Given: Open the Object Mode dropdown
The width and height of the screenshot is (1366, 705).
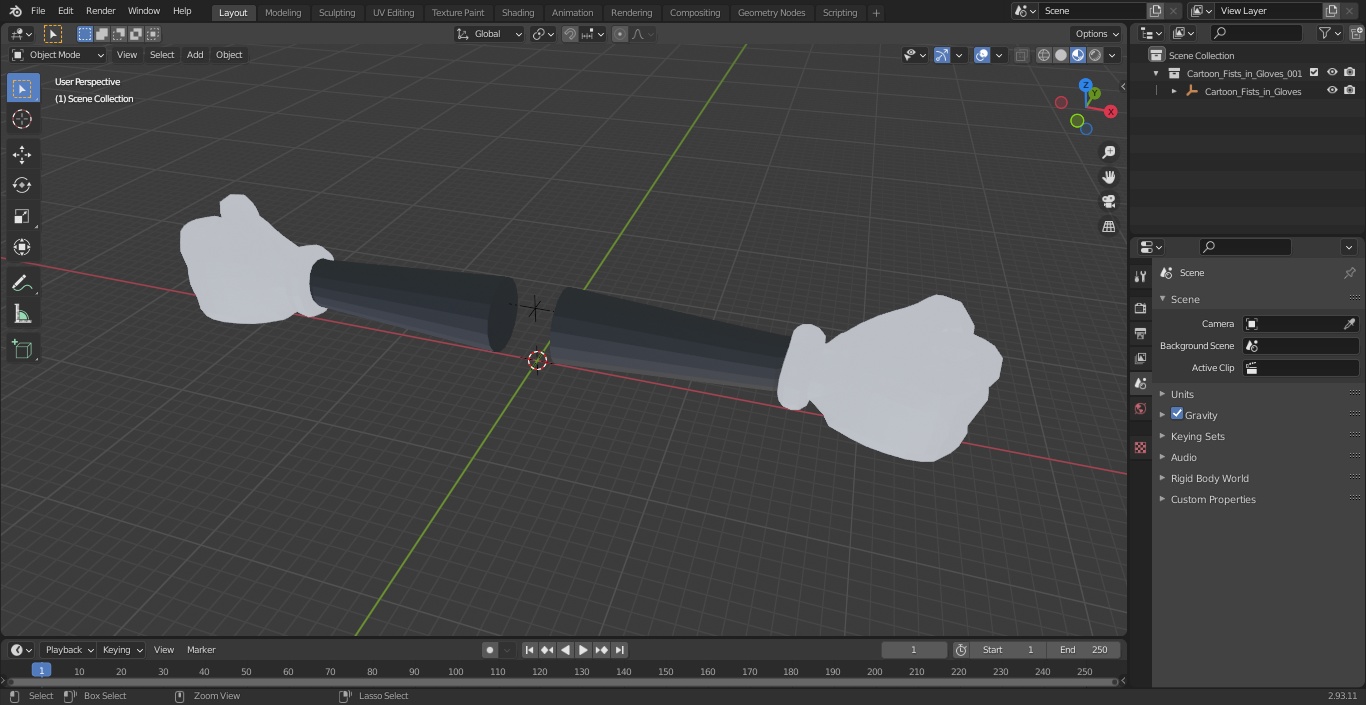Looking at the screenshot, I should (x=58, y=55).
